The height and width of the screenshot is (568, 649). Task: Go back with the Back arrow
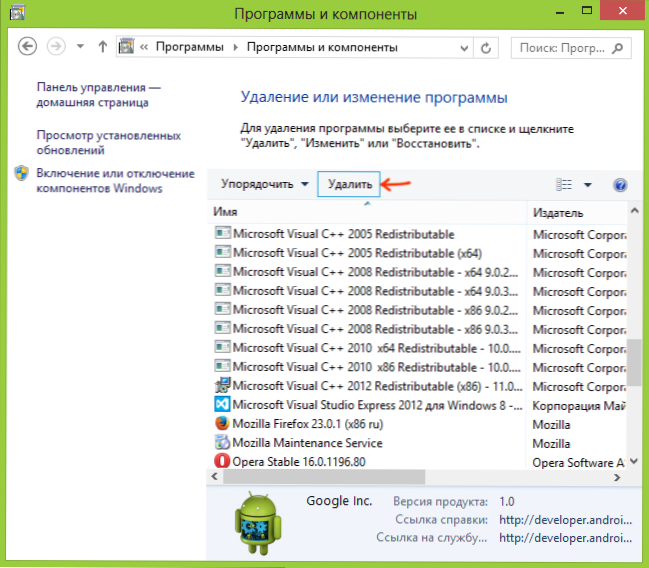pos(27,46)
